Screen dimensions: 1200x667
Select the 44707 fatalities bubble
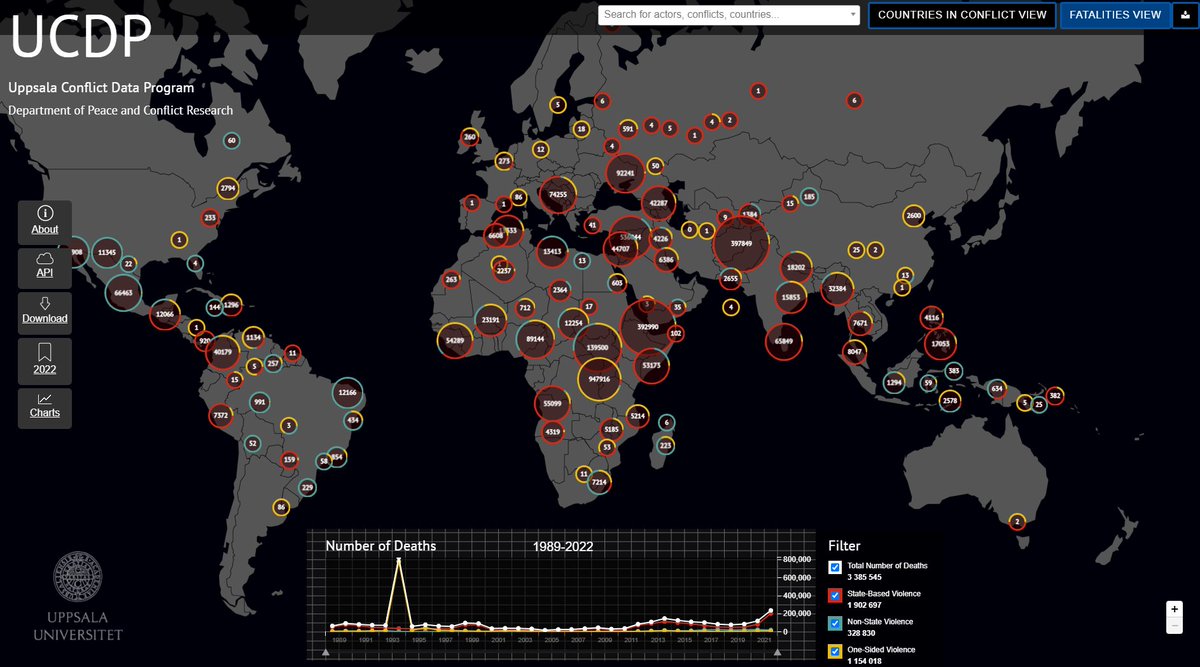(x=620, y=248)
